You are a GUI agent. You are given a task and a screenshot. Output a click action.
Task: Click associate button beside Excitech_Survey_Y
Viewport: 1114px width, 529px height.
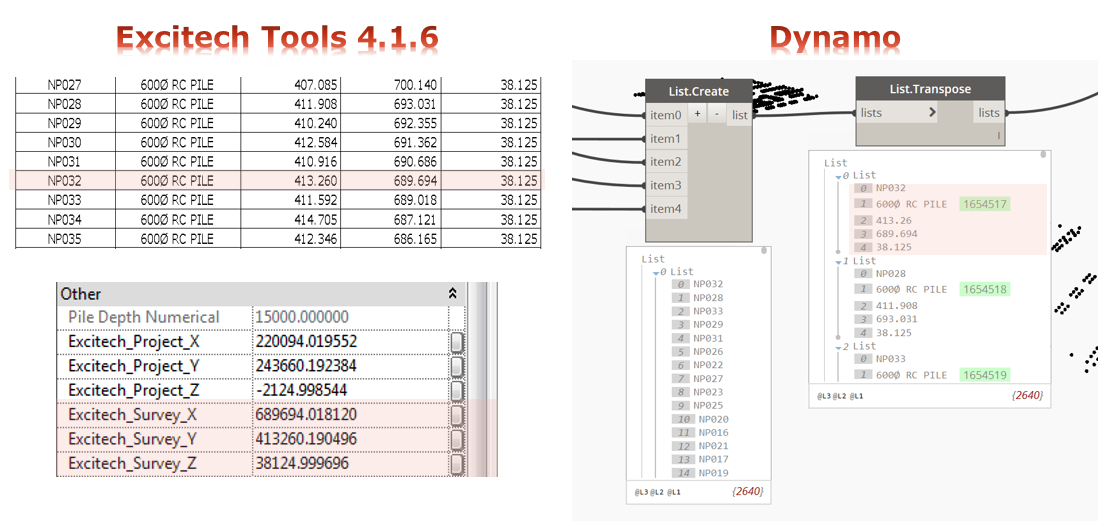pyautogui.click(x=458, y=440)
